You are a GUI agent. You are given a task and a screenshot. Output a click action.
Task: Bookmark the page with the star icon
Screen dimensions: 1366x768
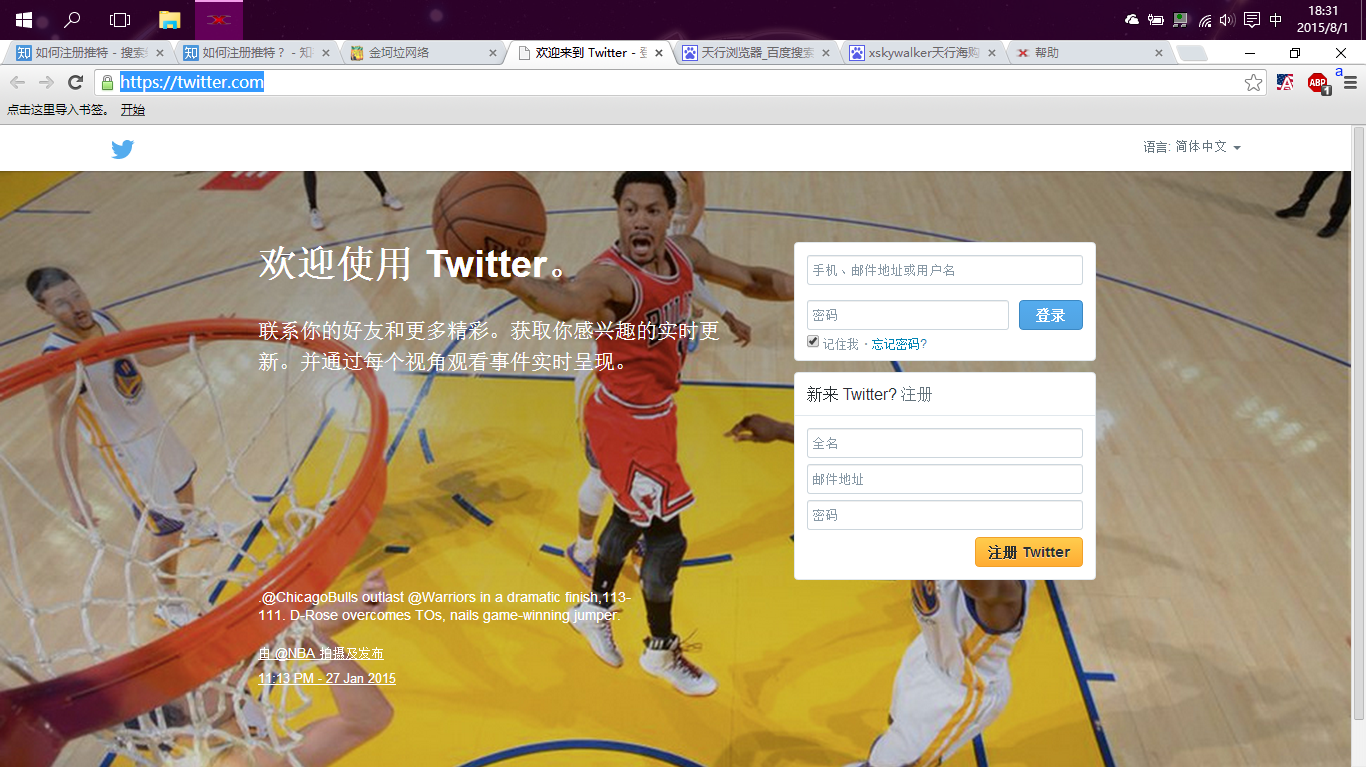(x=1253, y=82)
